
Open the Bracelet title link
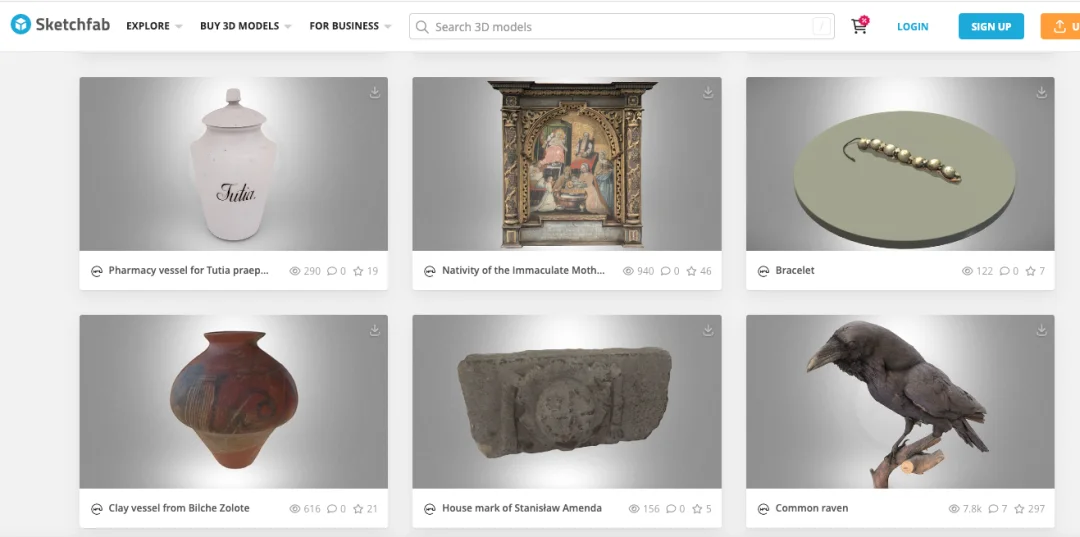point(795,271)
